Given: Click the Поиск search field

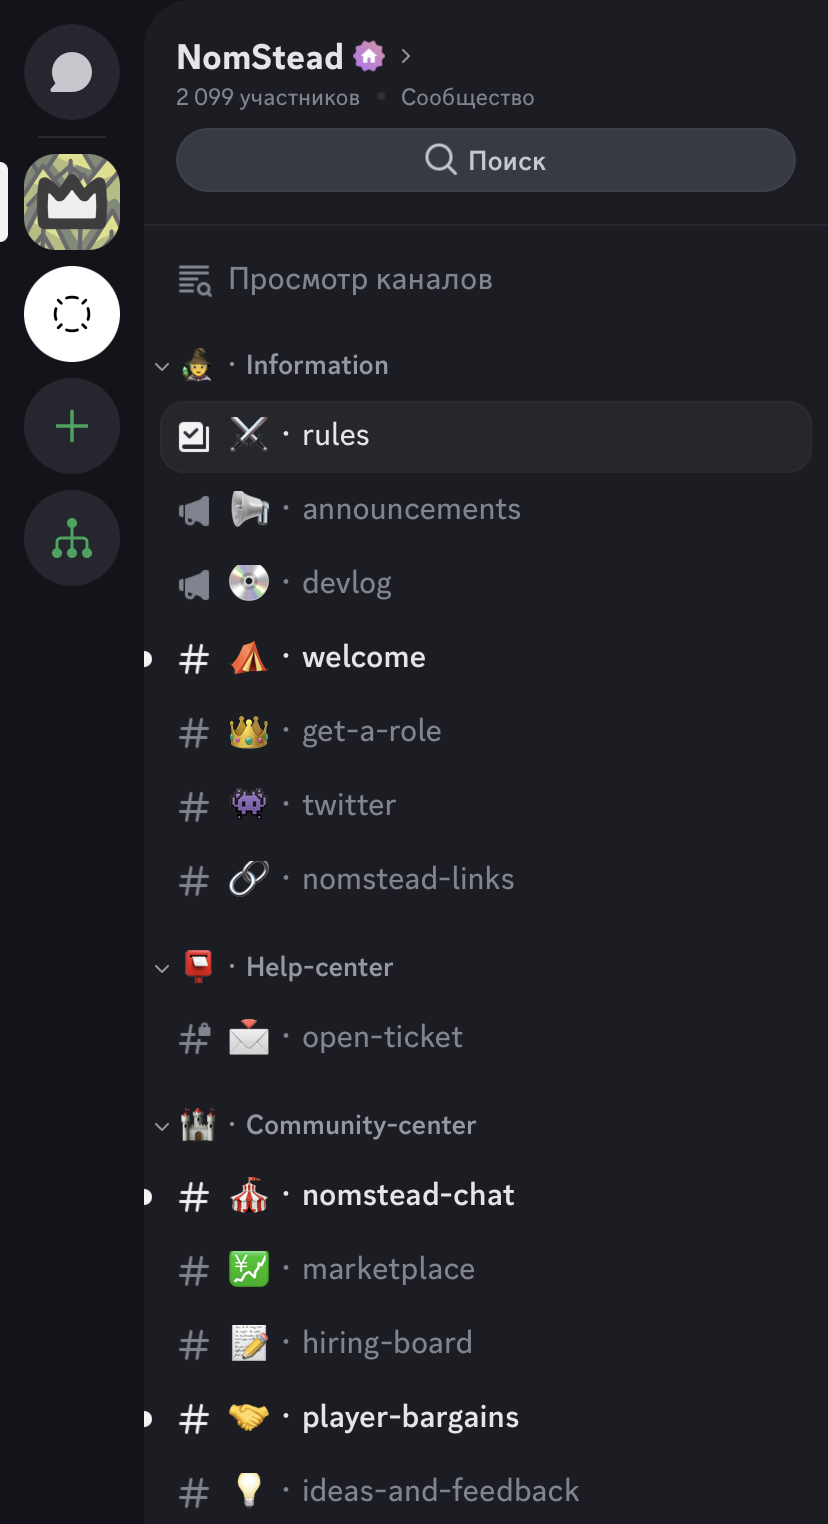Looking at the screenshot, I should pos(486,160).
